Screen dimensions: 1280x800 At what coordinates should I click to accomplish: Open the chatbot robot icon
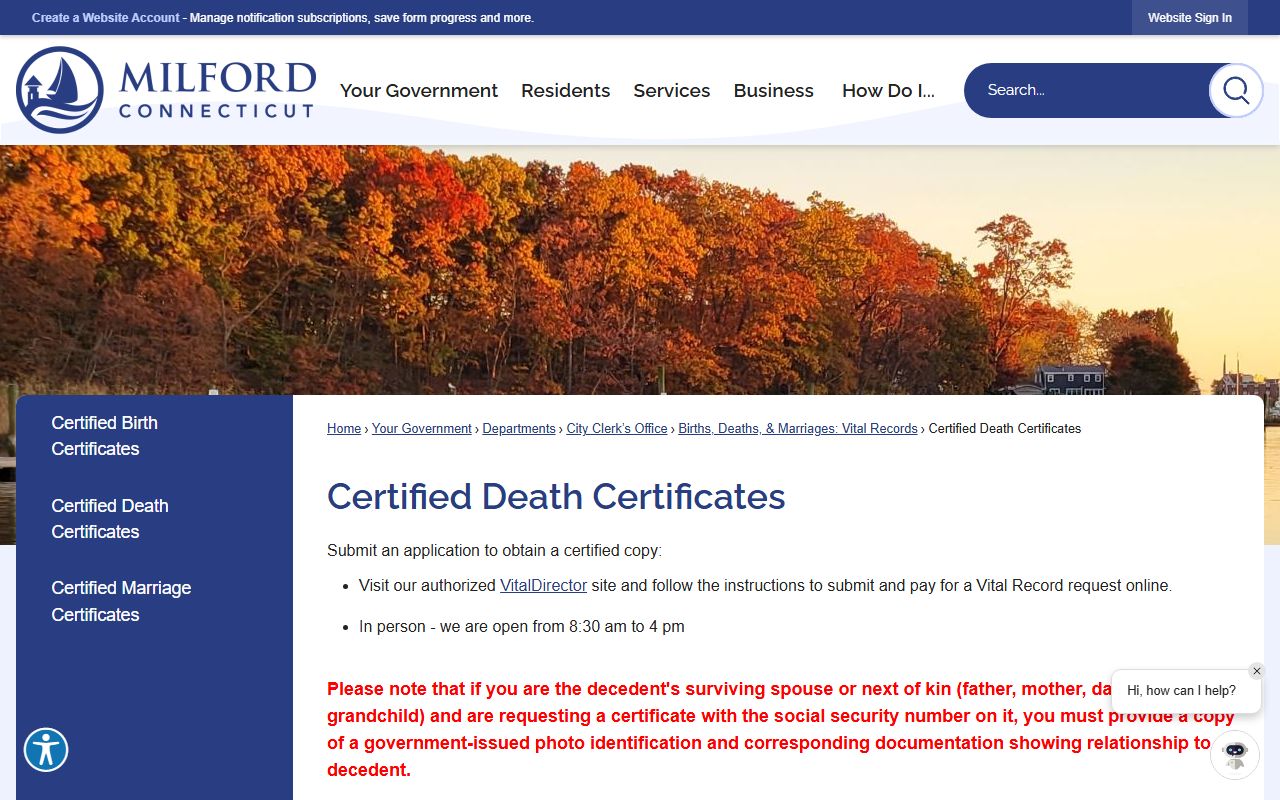tap(1235, 755)
